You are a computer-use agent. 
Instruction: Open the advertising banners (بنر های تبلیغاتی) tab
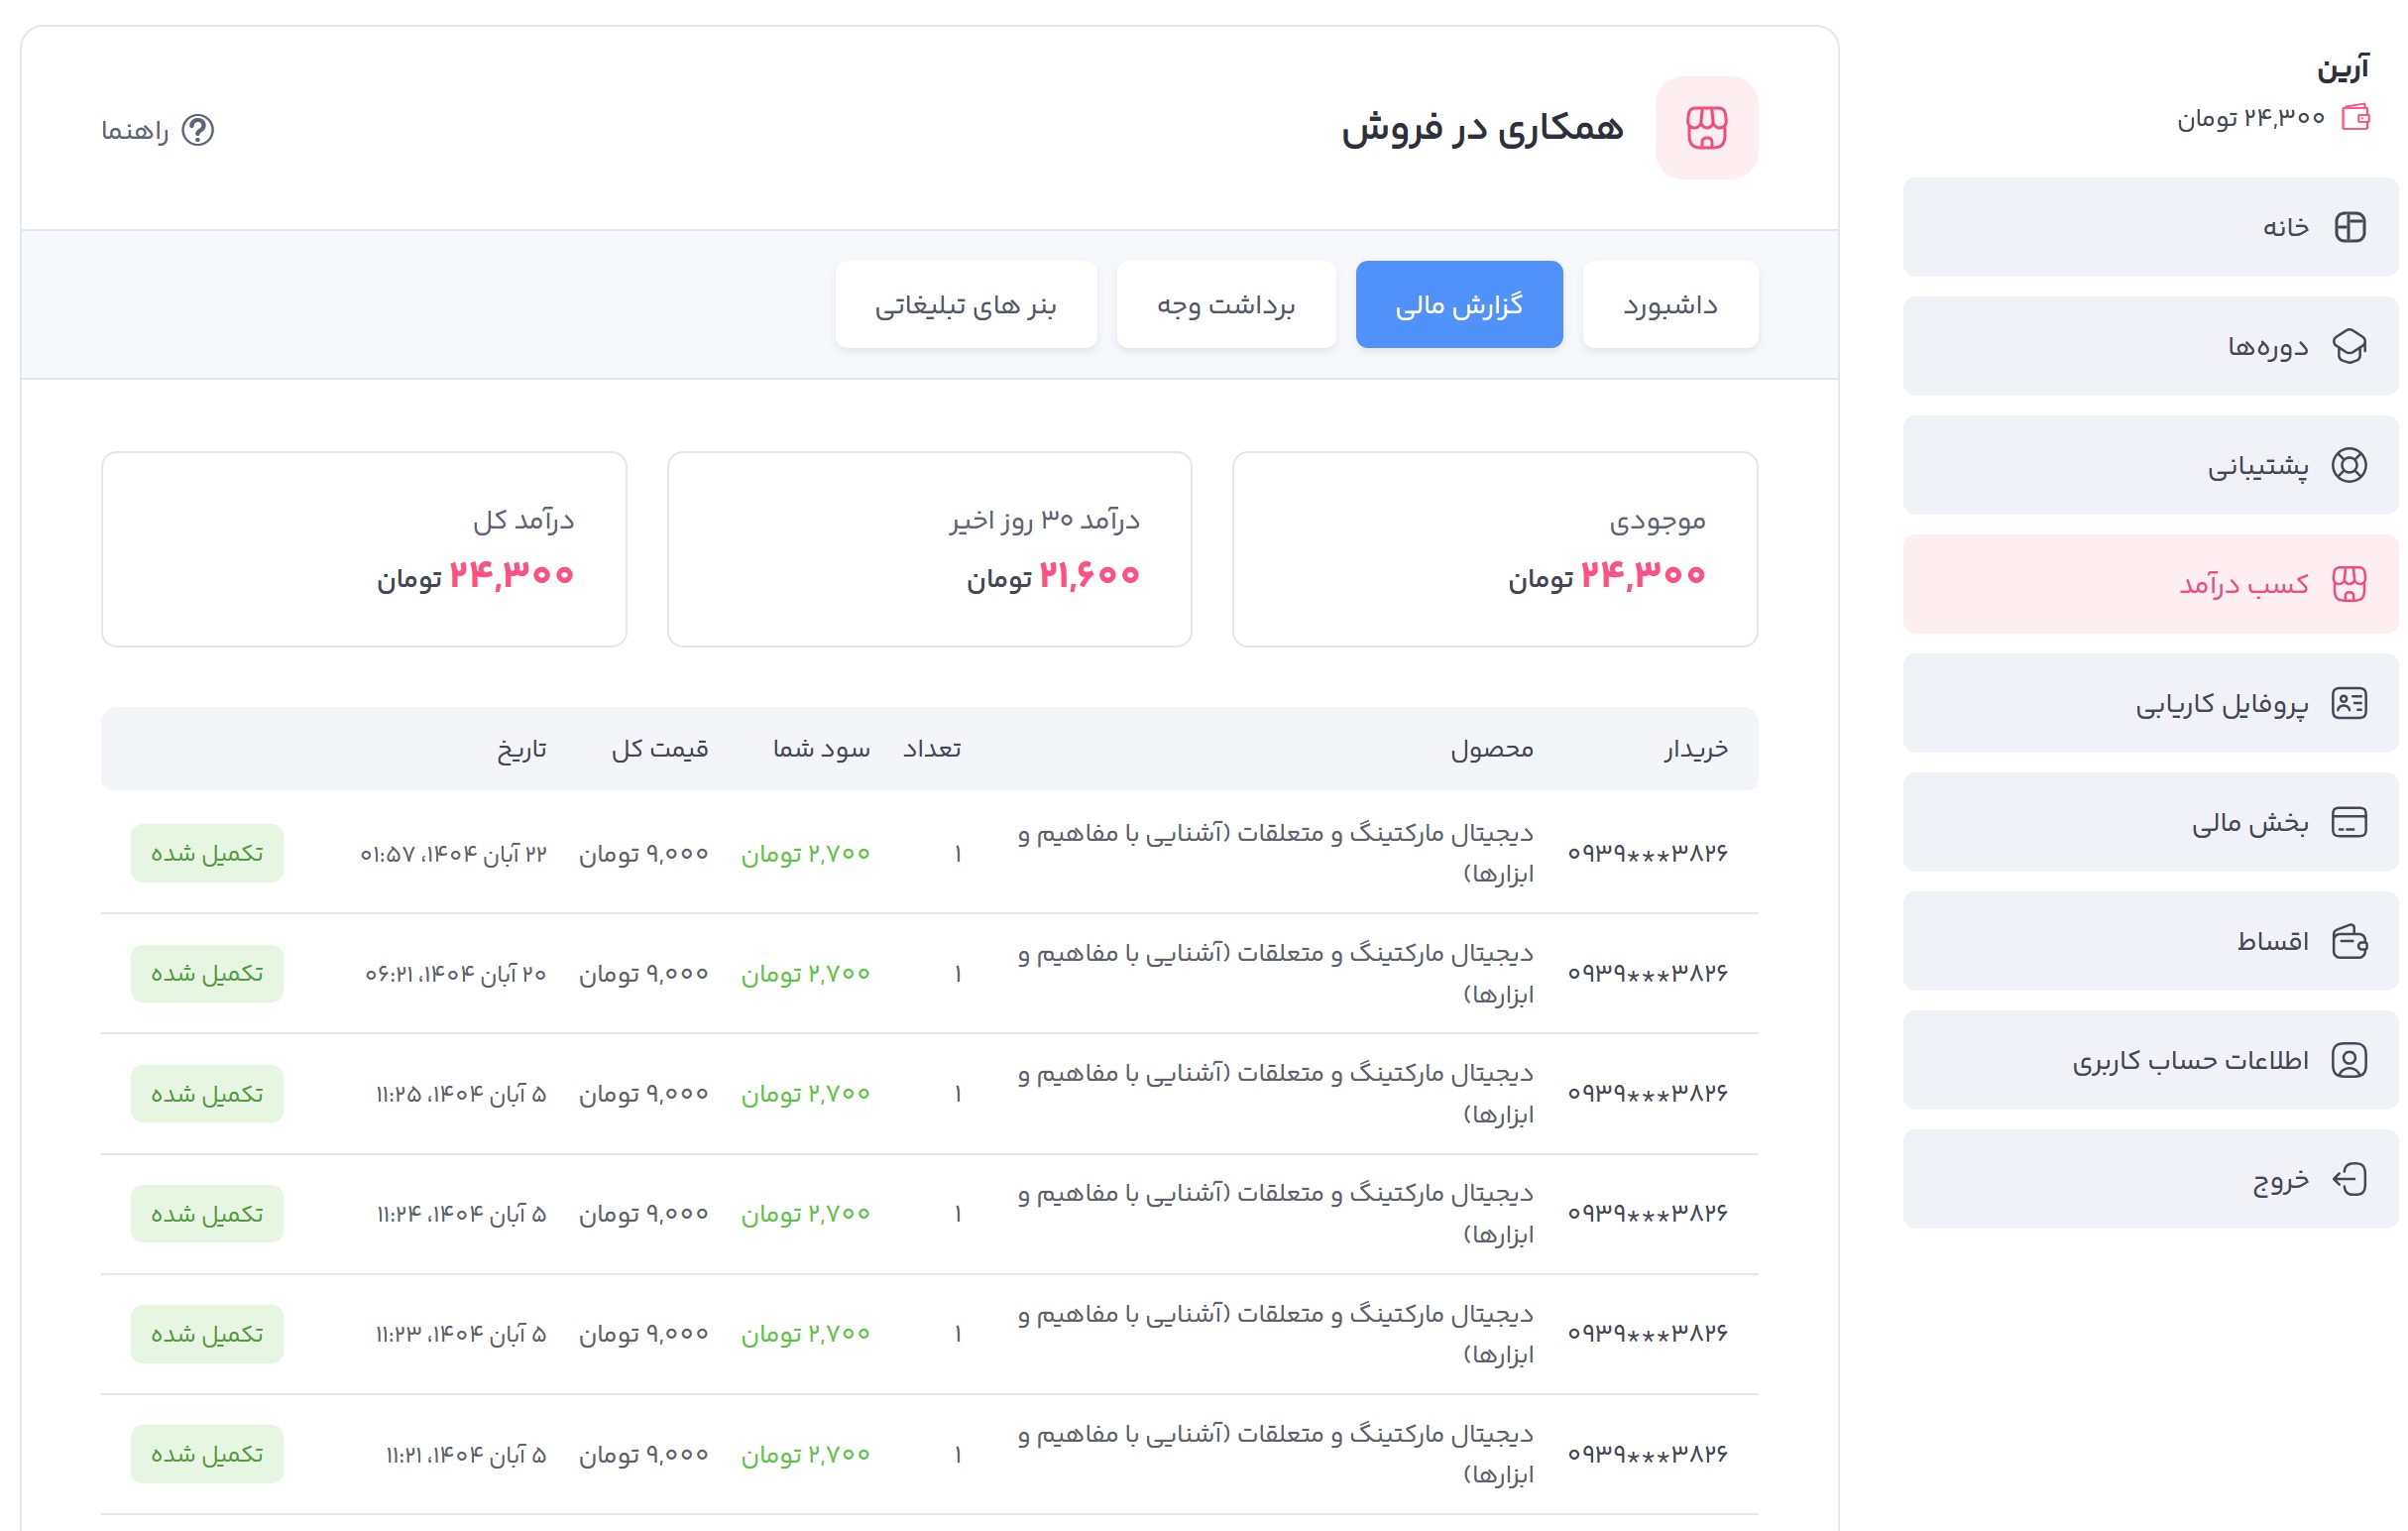[x=966, y=305]
